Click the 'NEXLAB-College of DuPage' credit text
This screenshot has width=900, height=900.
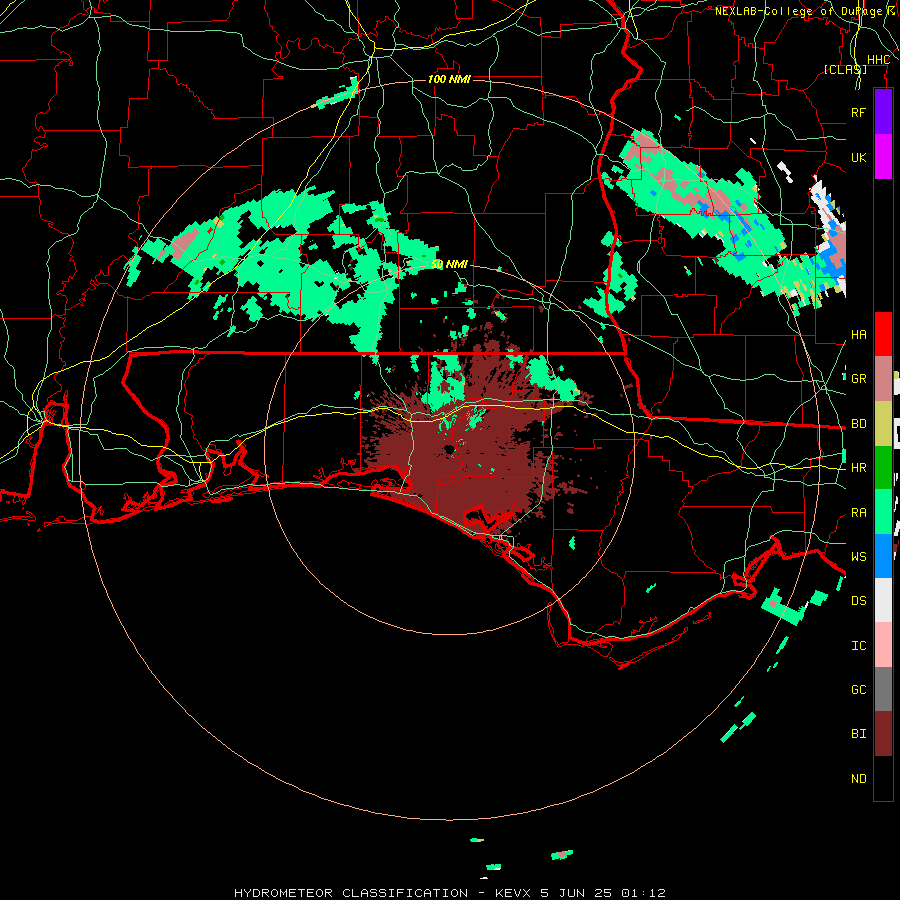tap(798, 11)
